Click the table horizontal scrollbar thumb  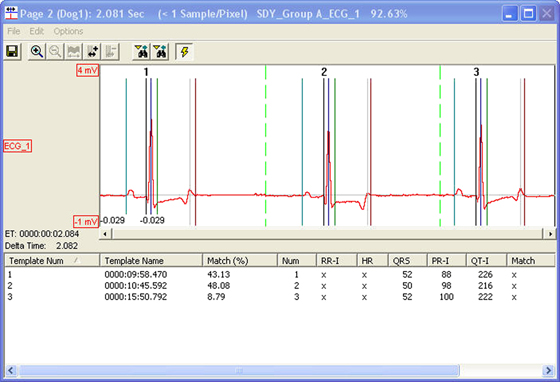click(x=239, y=370)
